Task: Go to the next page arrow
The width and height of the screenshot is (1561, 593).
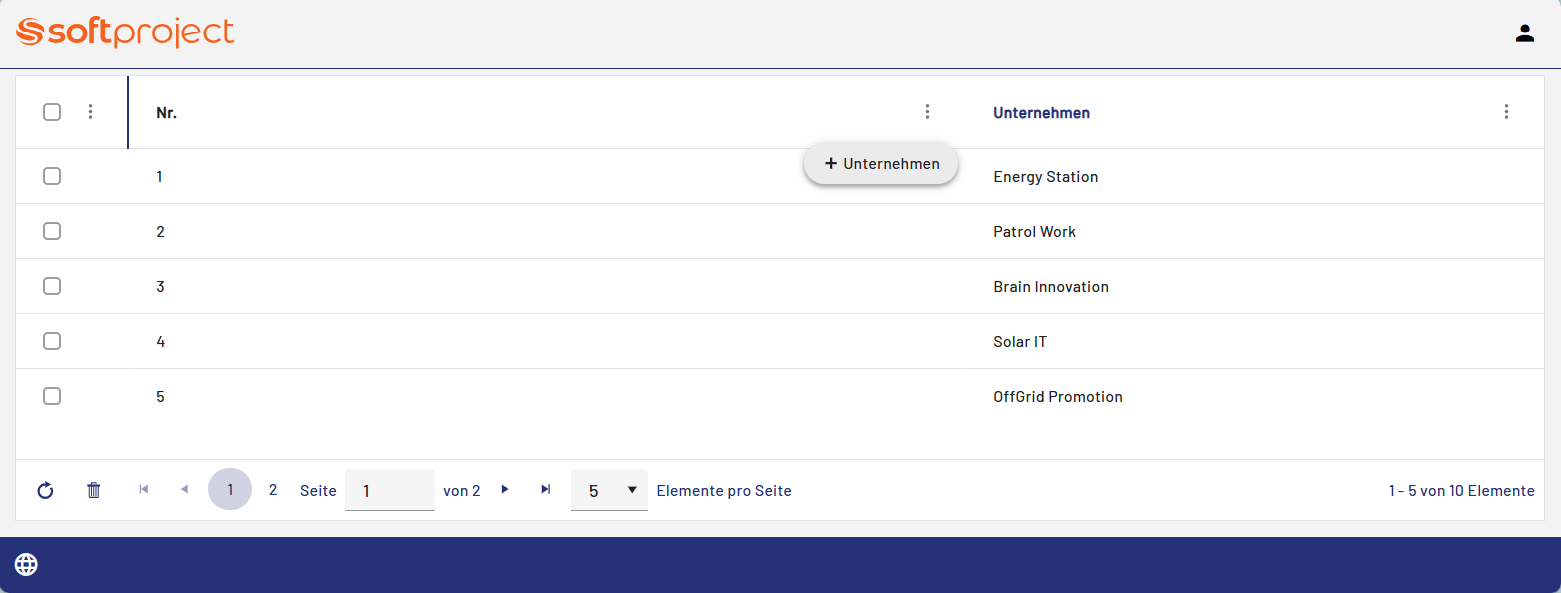Action: pyautogui.click(x=505, y=489)
